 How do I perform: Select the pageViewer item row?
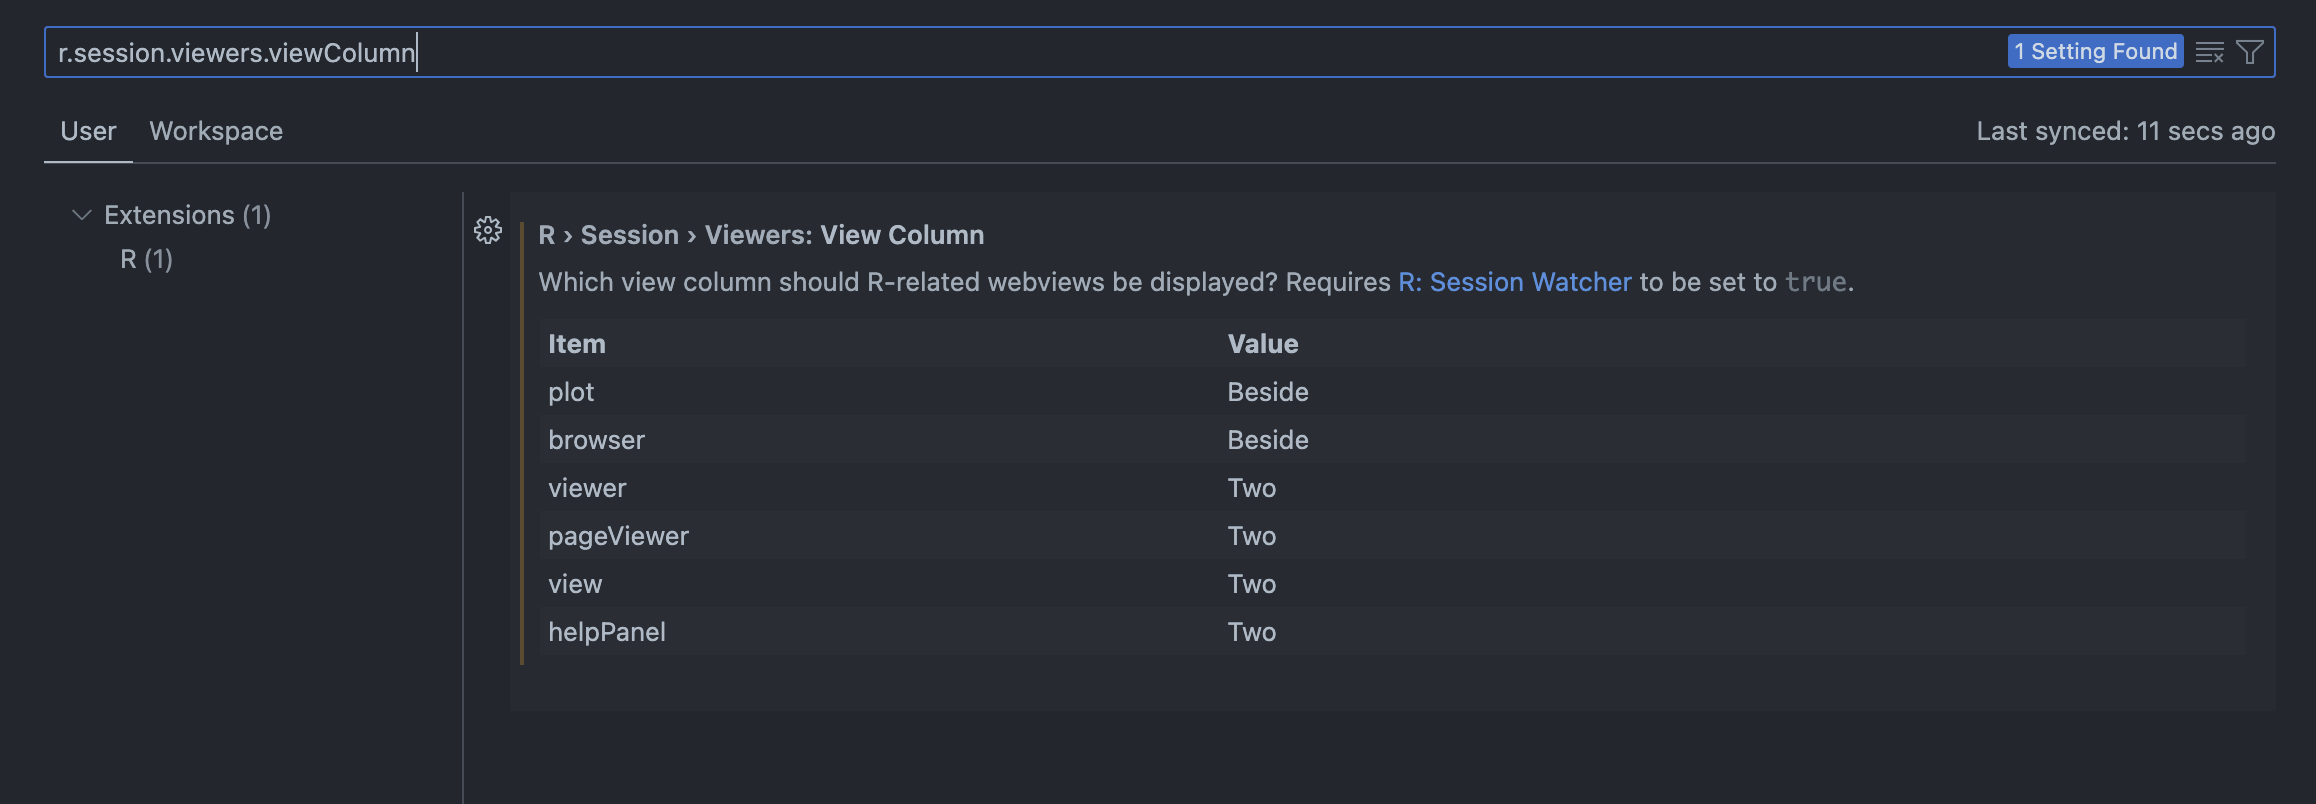[x=1392, y=536]
